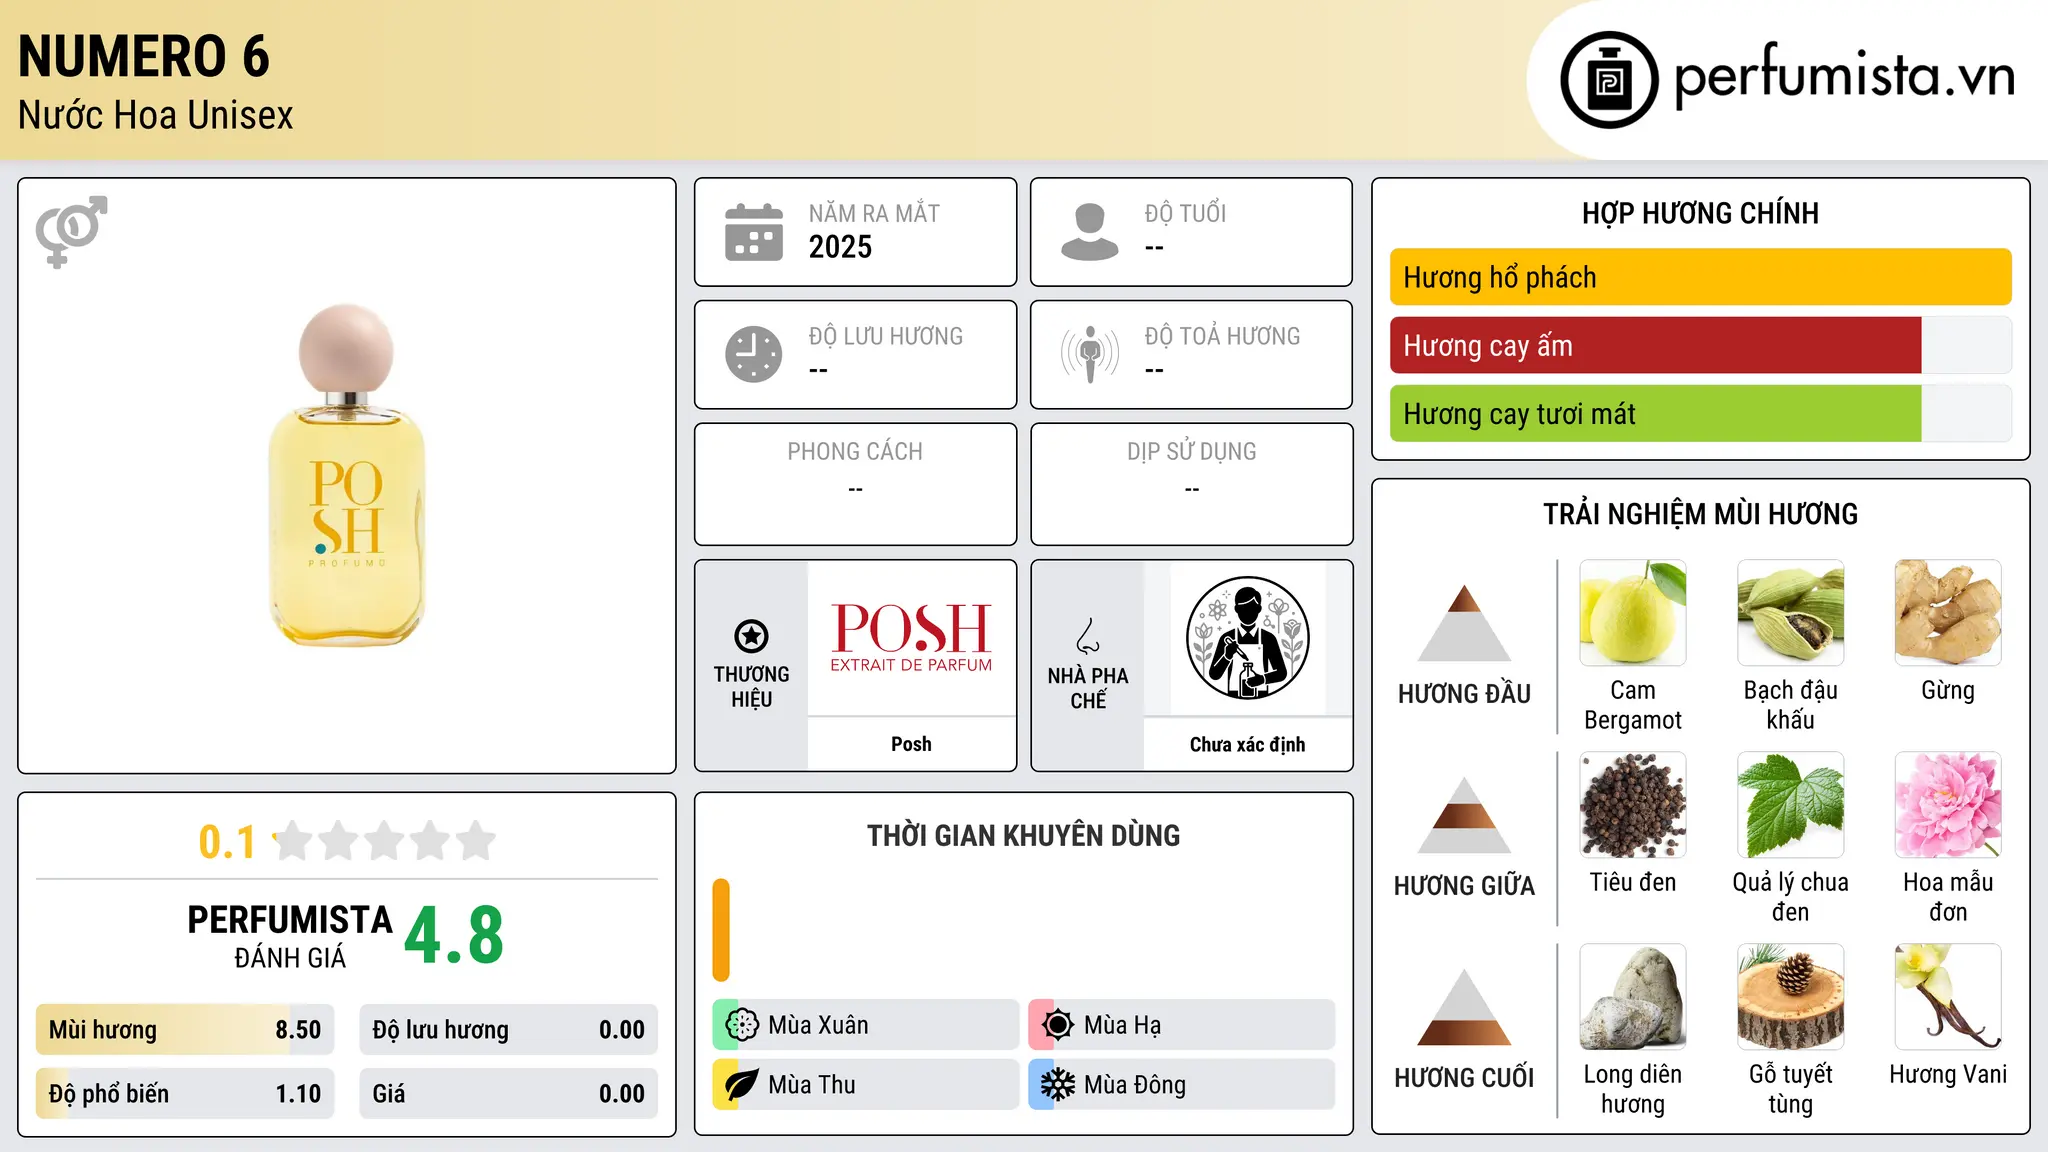This screenshot has width=2048, height=1152.
Task: Open the perfumer illustration in the circle
Action: point(1247,638)
